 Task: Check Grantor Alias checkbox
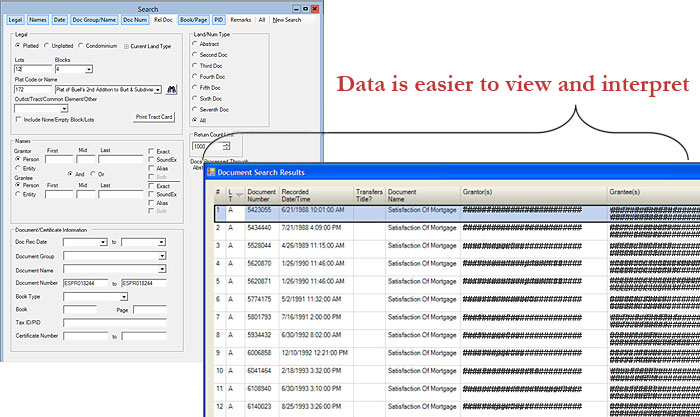[x=151, y=168]
